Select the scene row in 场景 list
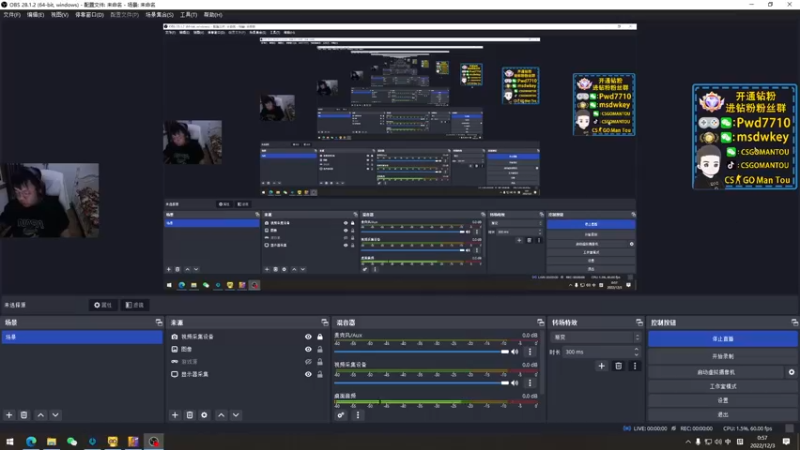This screenshot has width=800, height=450. coord(82,337)
